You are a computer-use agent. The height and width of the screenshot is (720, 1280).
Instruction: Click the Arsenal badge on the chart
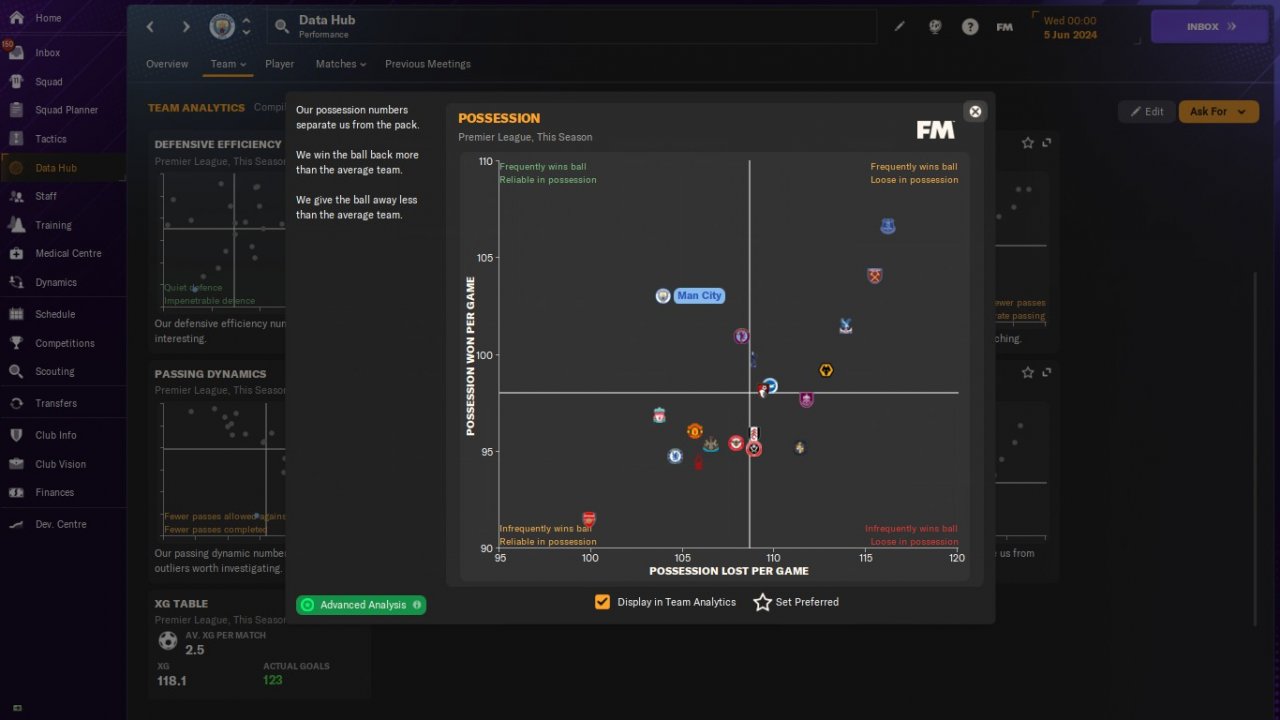589,519
